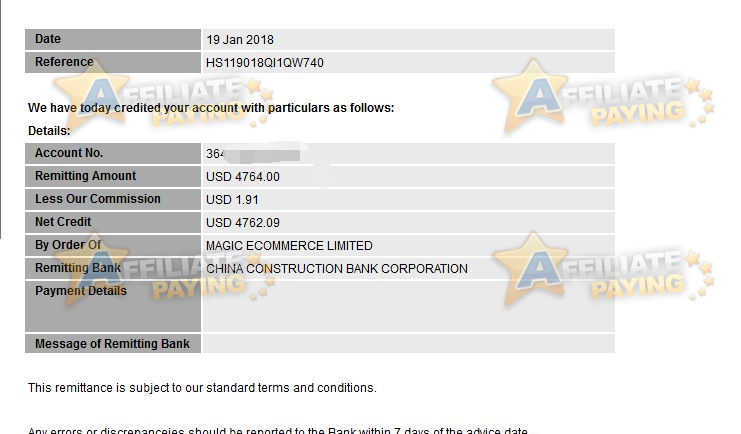Click the Remitting Amount USD 4764.00 value
741x434 pixels.
coord(243,177)
